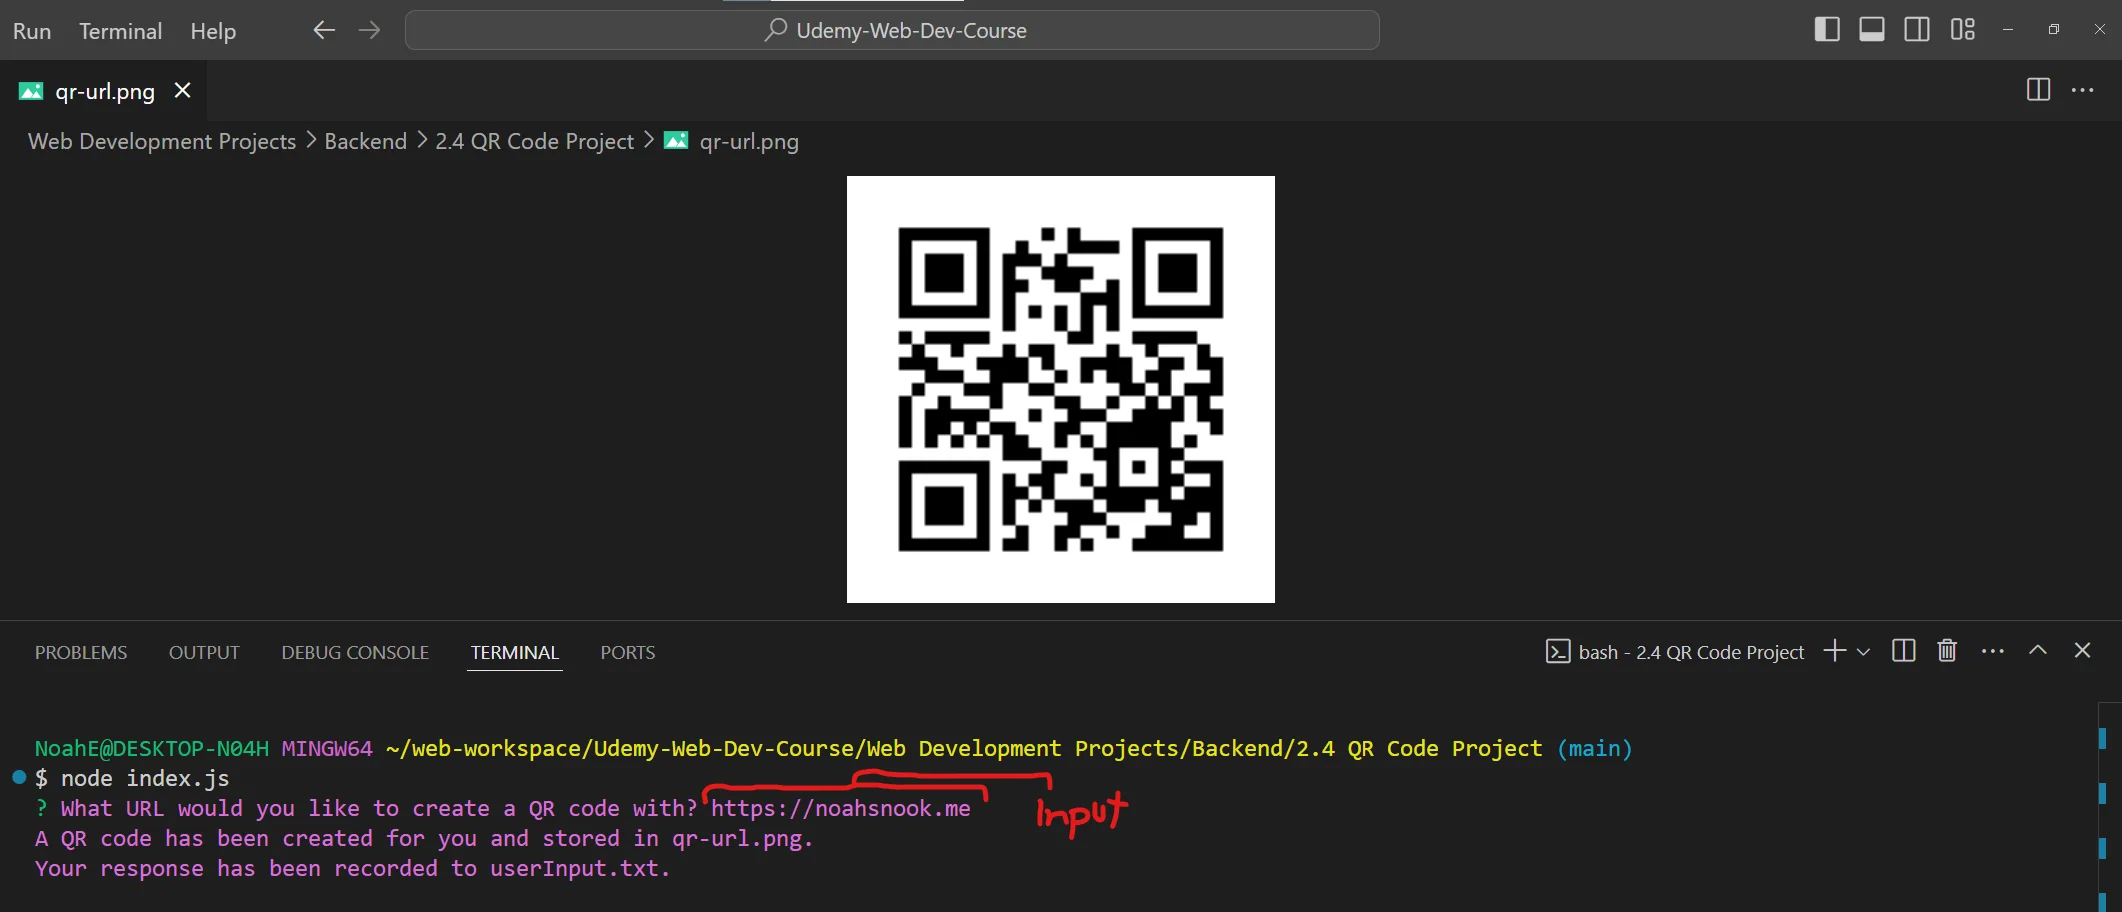Split the terminal panel

point(1904,651)
